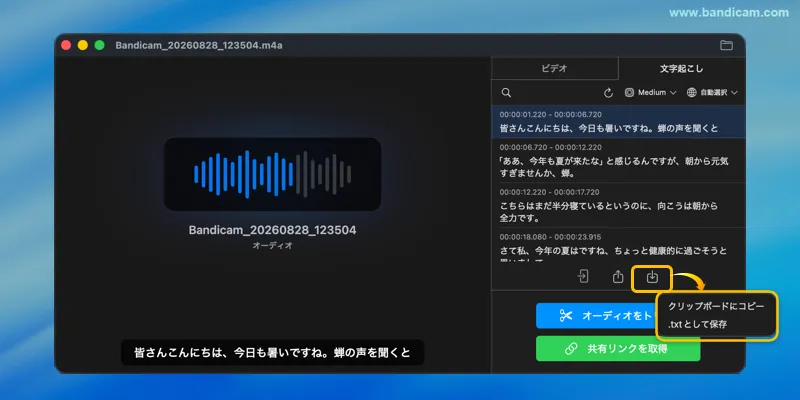
Task: Minimize window with yellow button
Action: (83, 45)
